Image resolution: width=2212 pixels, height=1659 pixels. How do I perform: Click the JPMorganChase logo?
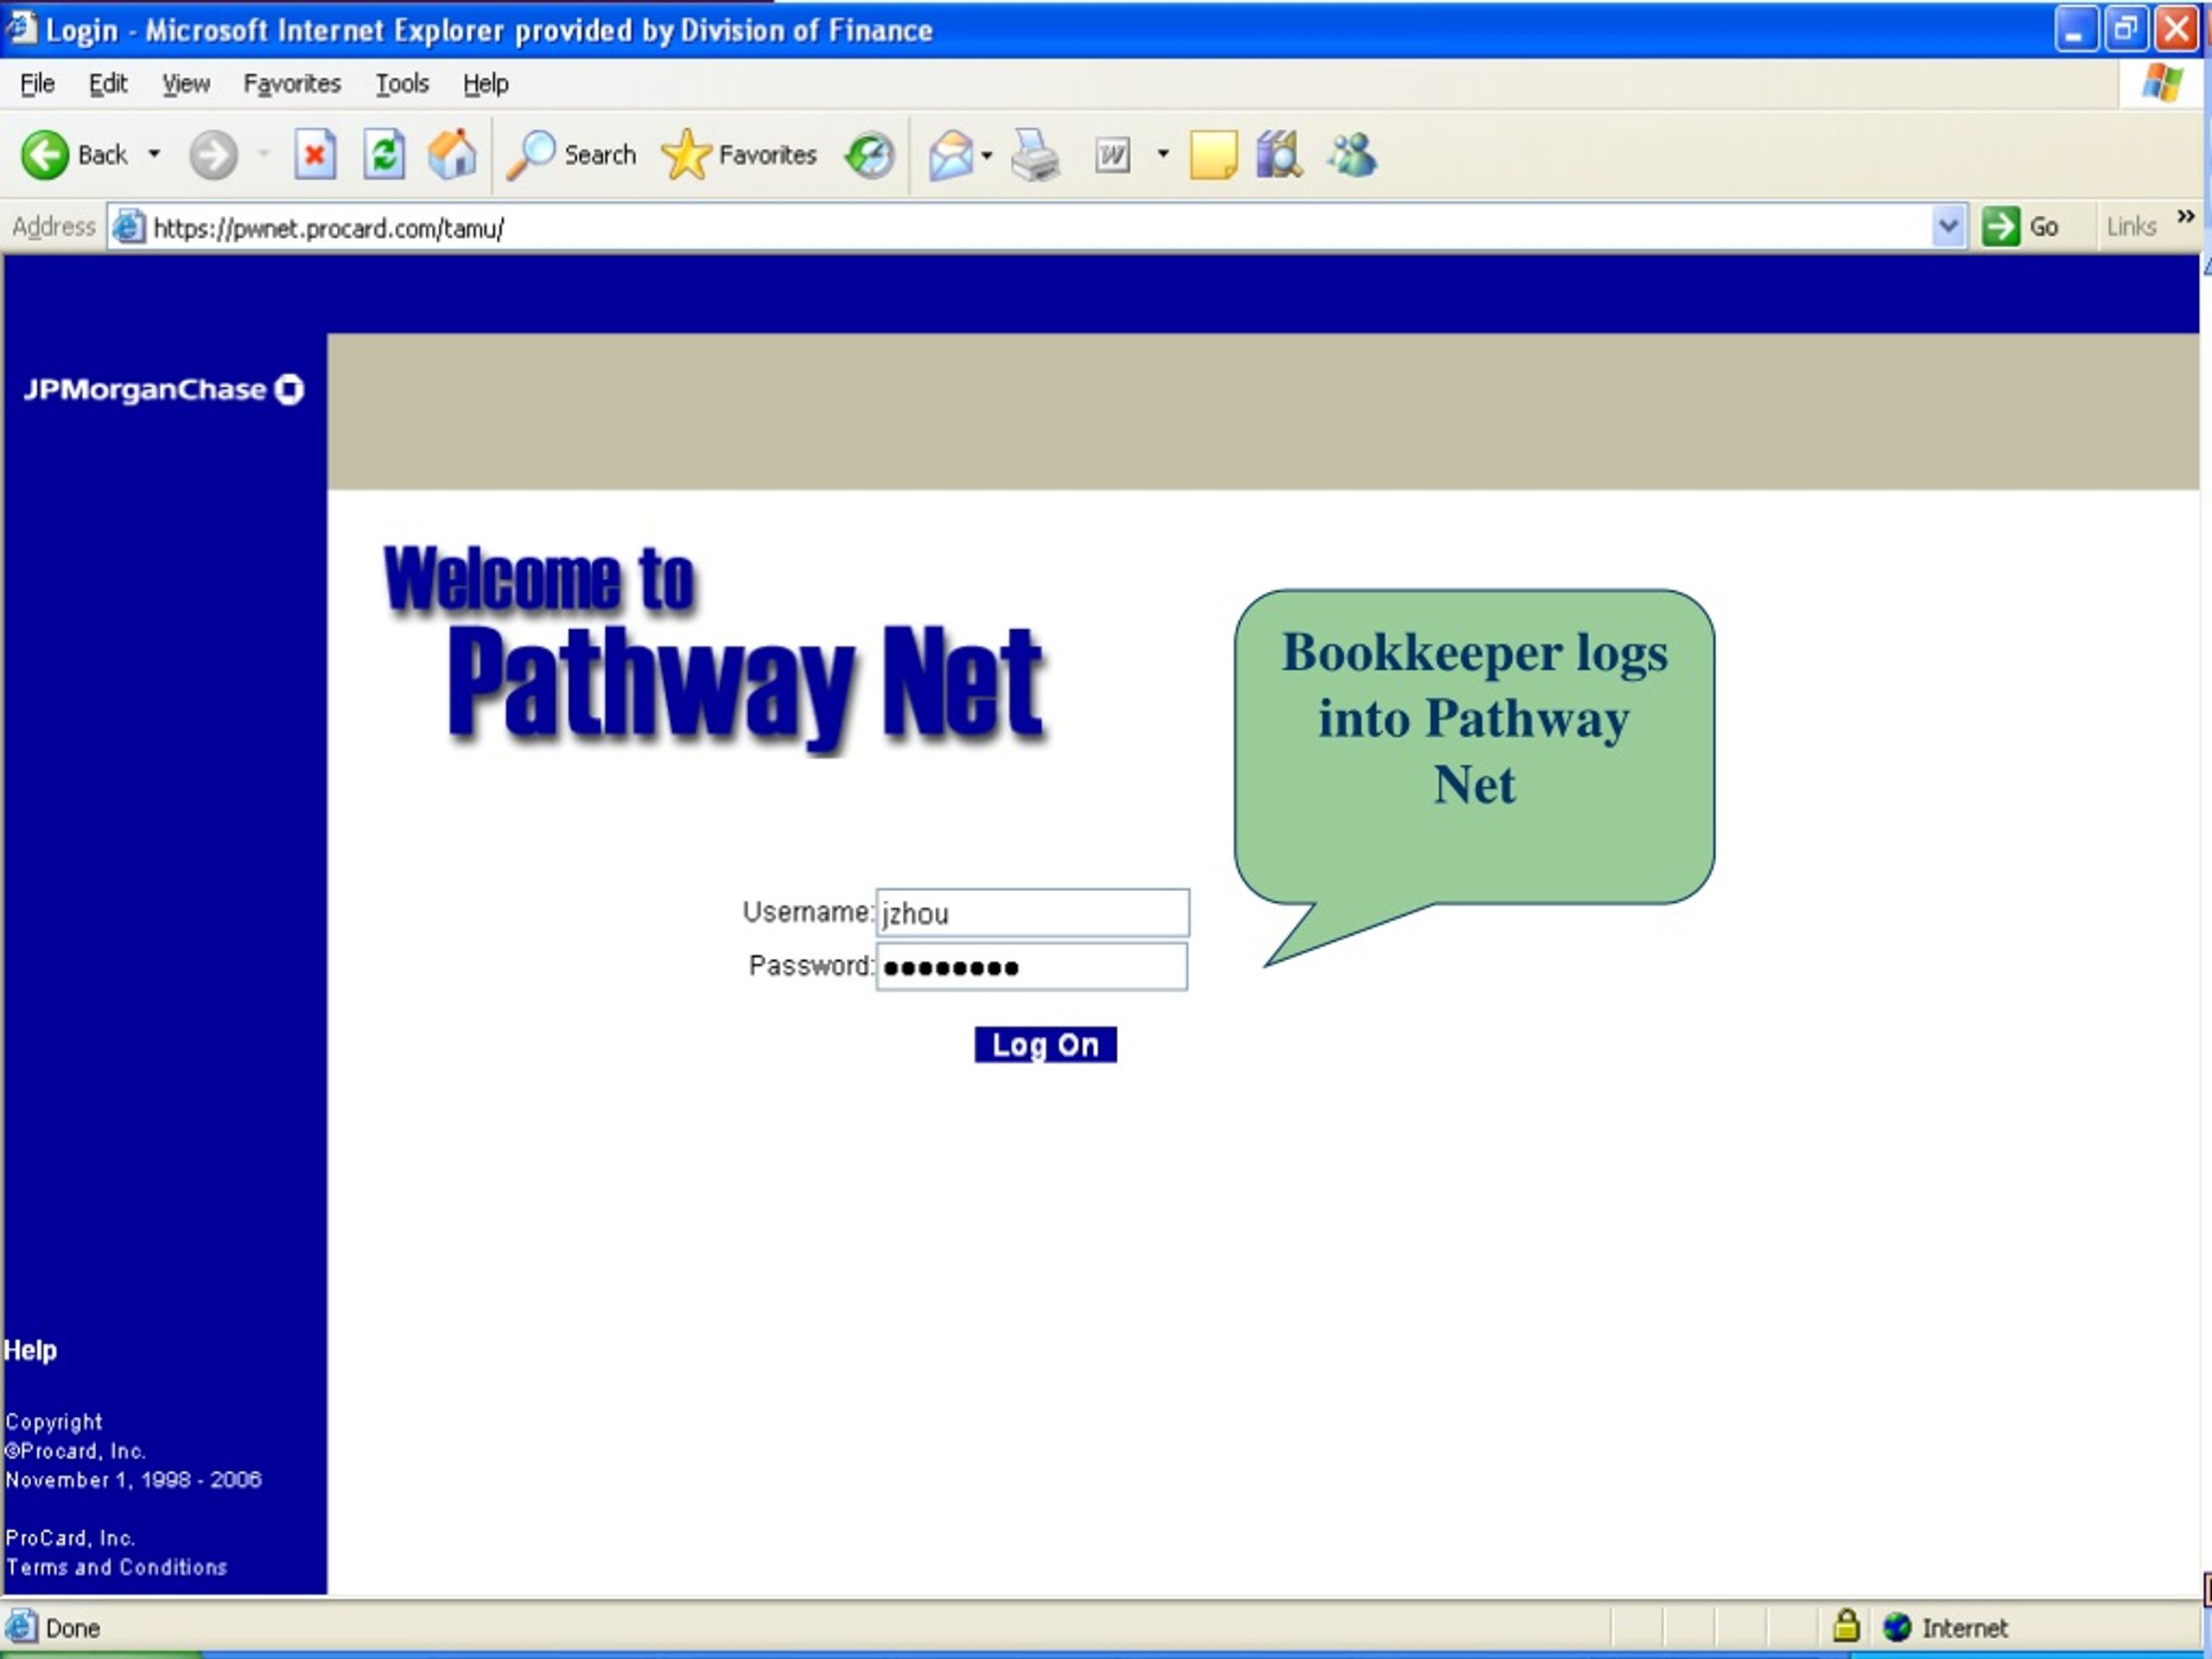[x=164, y=390]
